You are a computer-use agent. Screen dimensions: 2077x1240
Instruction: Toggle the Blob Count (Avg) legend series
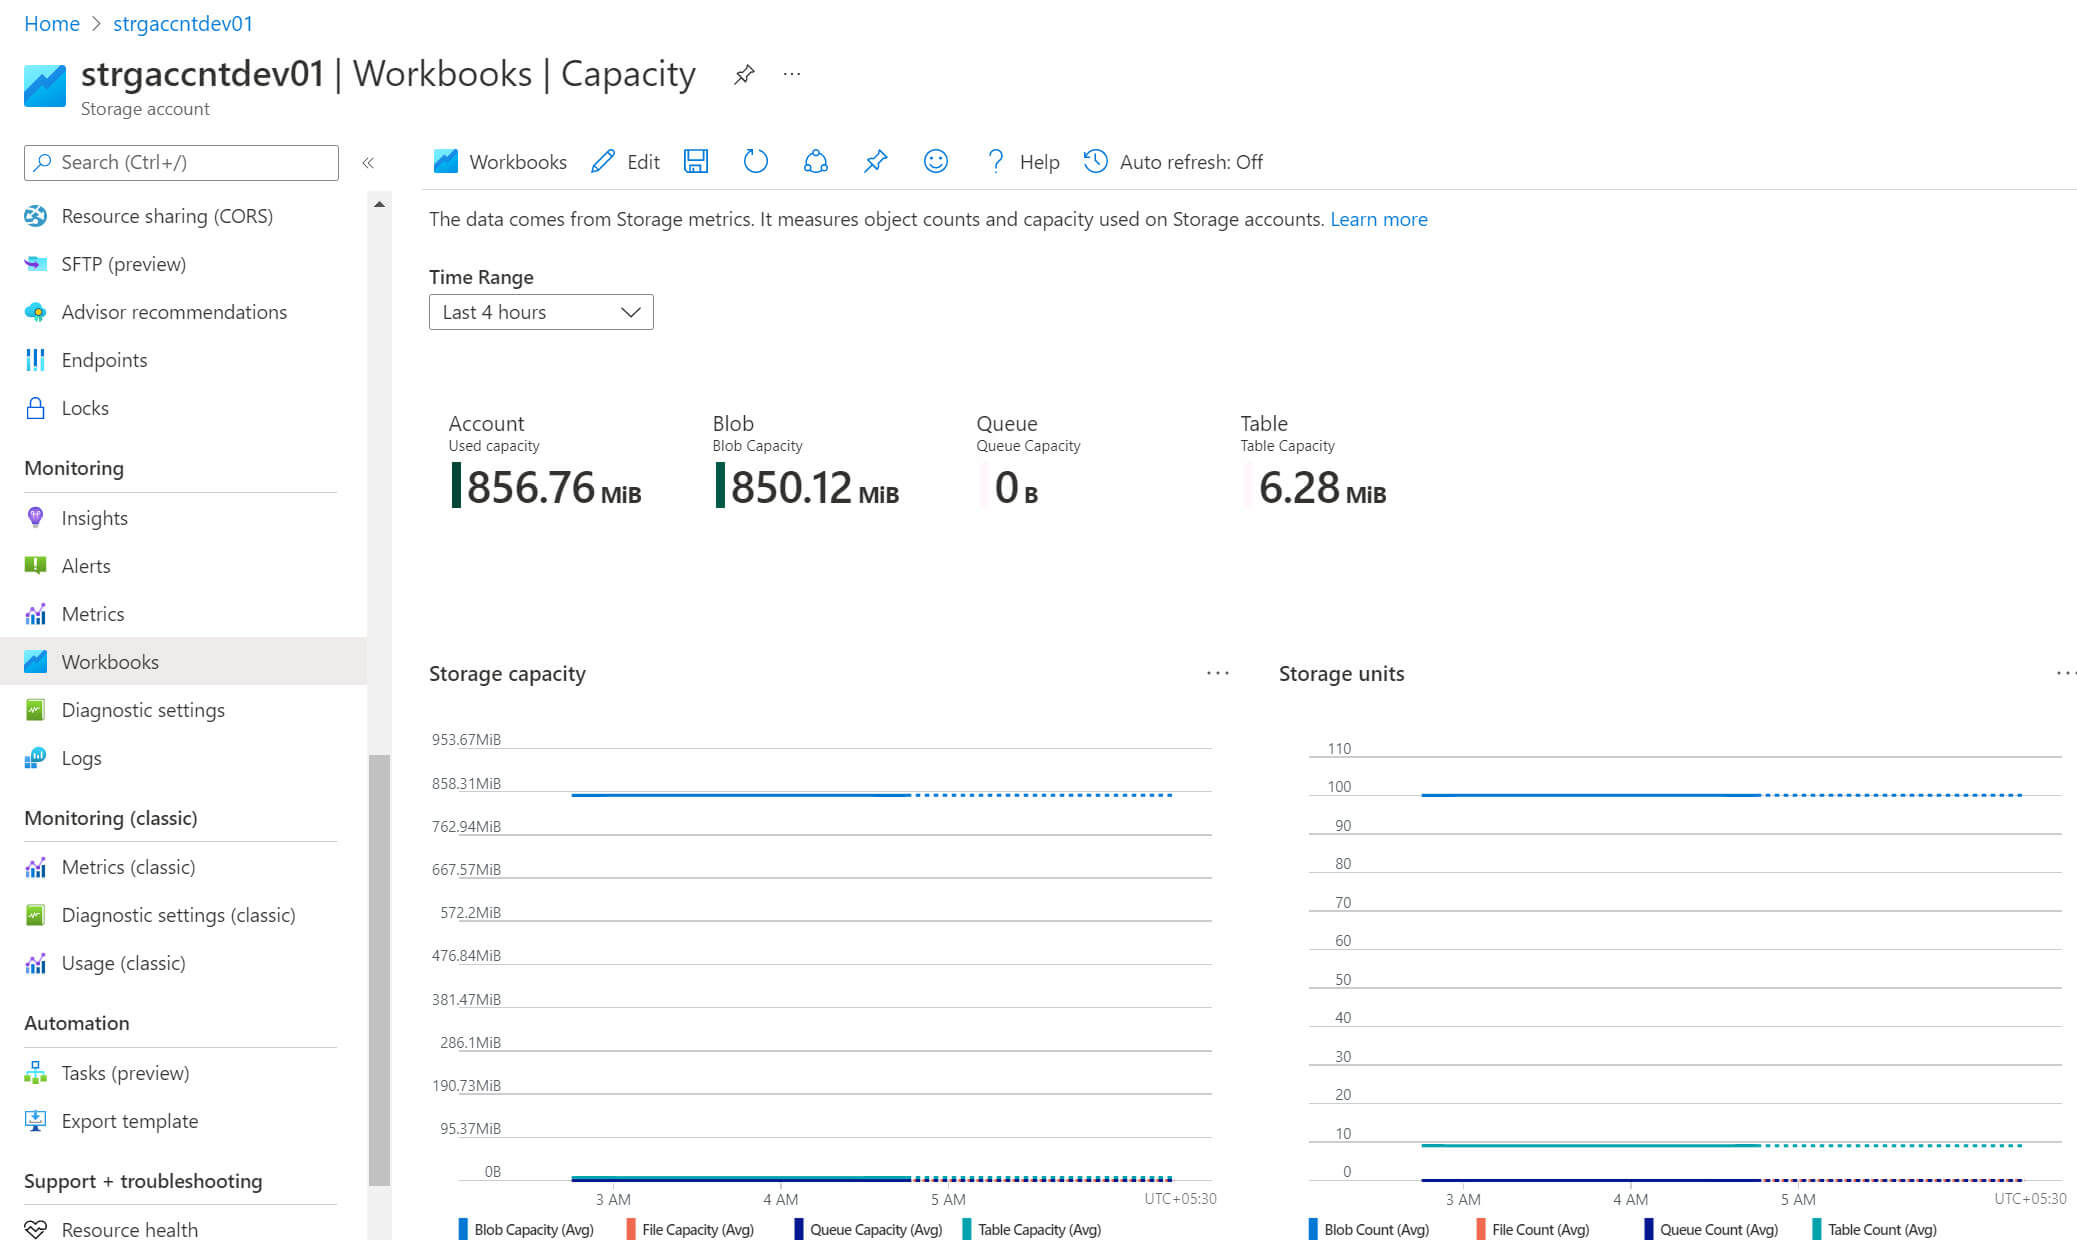click(x=1376, y=1229)
